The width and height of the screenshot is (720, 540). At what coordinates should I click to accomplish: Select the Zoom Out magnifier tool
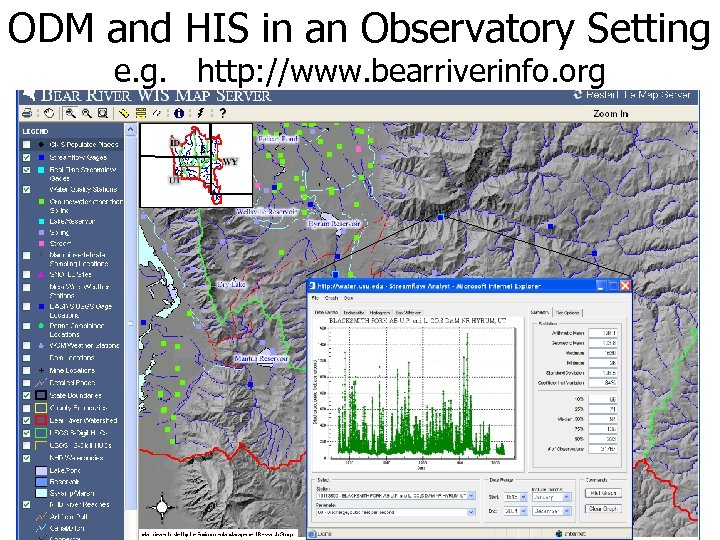coord(87,113)
